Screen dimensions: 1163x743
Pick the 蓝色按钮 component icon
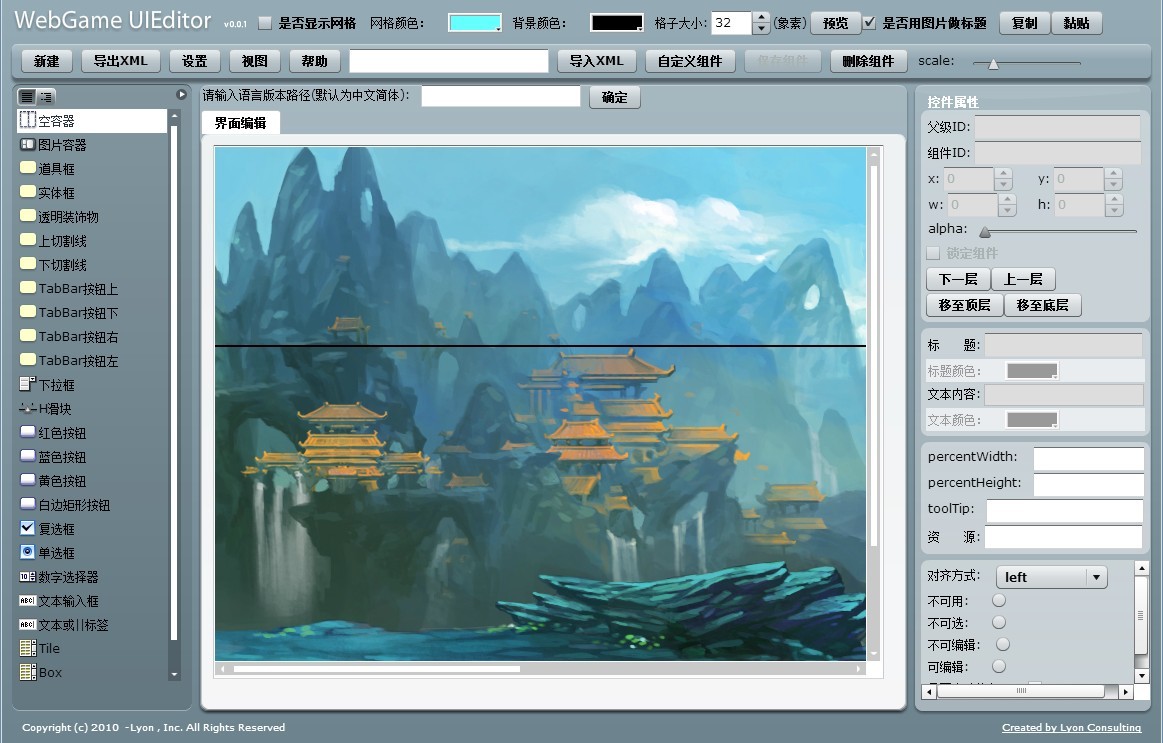pyautogui.click(x=27, y=456)
